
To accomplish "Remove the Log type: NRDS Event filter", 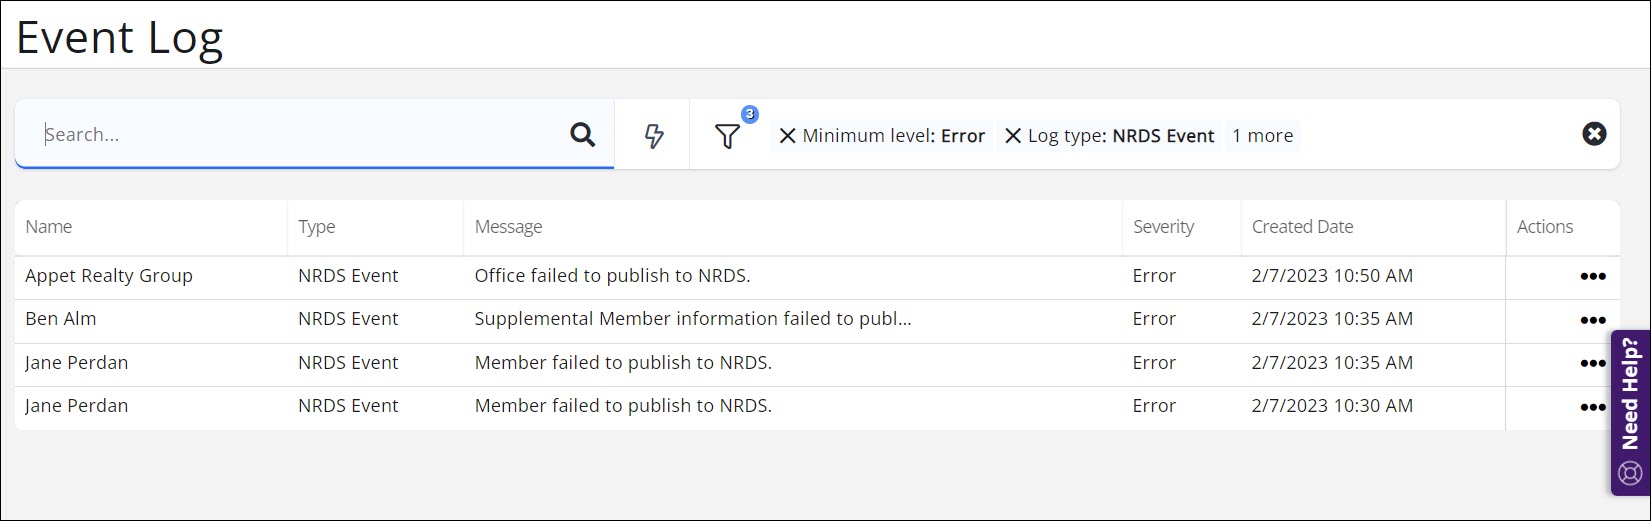I will [x=1012, y=136].
